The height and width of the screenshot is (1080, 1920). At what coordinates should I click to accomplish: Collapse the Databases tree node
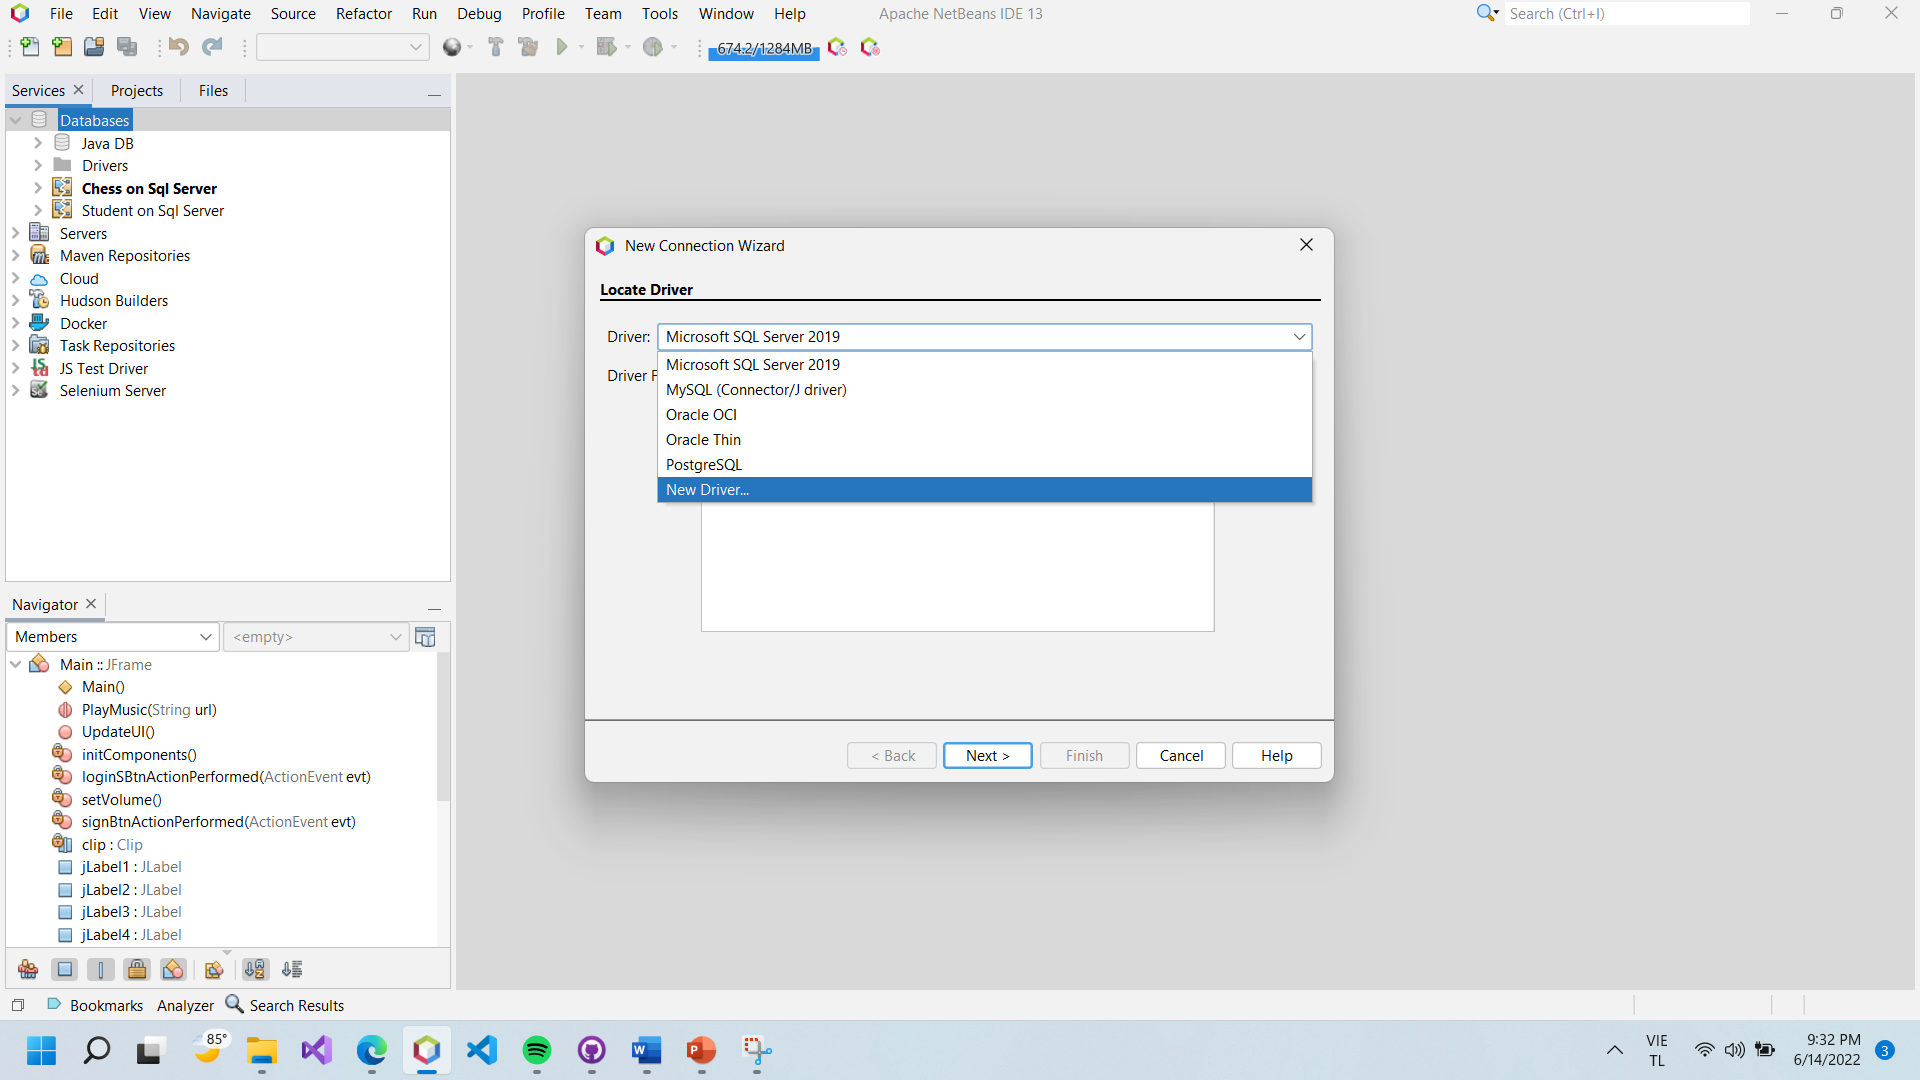point(15,120)
